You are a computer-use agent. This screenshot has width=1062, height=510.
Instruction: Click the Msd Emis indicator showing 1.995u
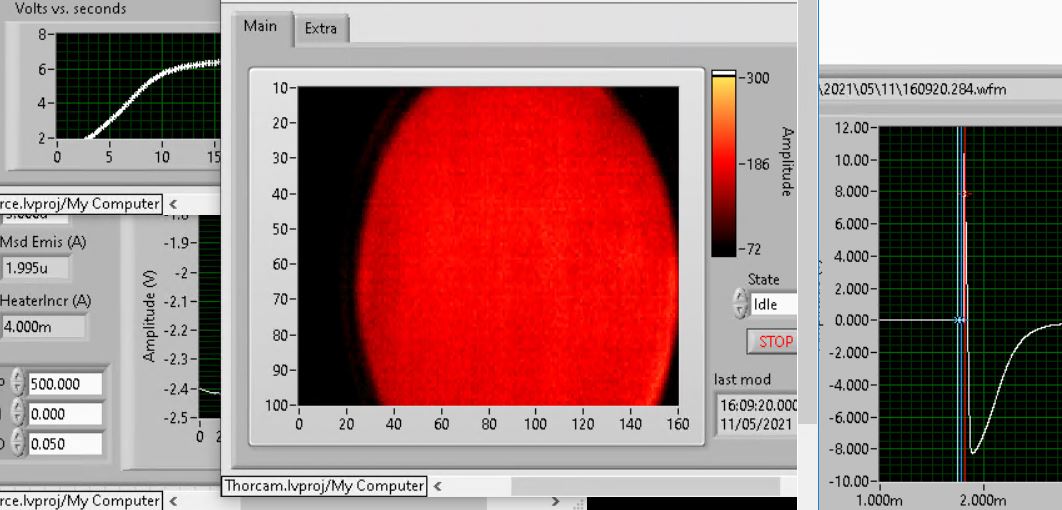tap(36, 268)
